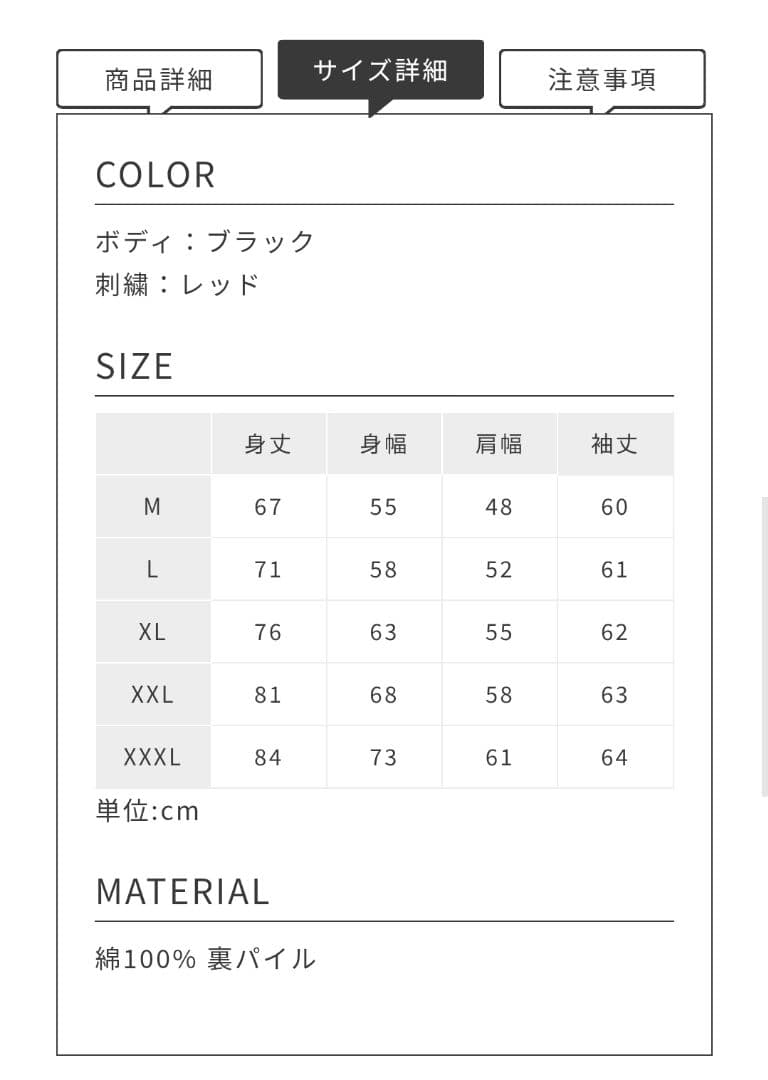Viewport: 768px width, 1080px height.
Task: Click the SIZE section heading
Action: coord(133,366)
